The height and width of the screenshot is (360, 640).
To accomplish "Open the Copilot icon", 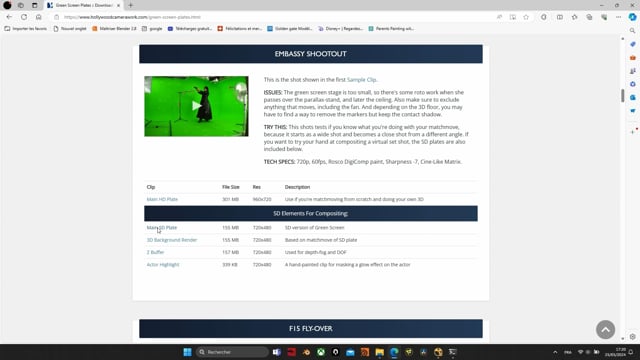I will 633,17.
